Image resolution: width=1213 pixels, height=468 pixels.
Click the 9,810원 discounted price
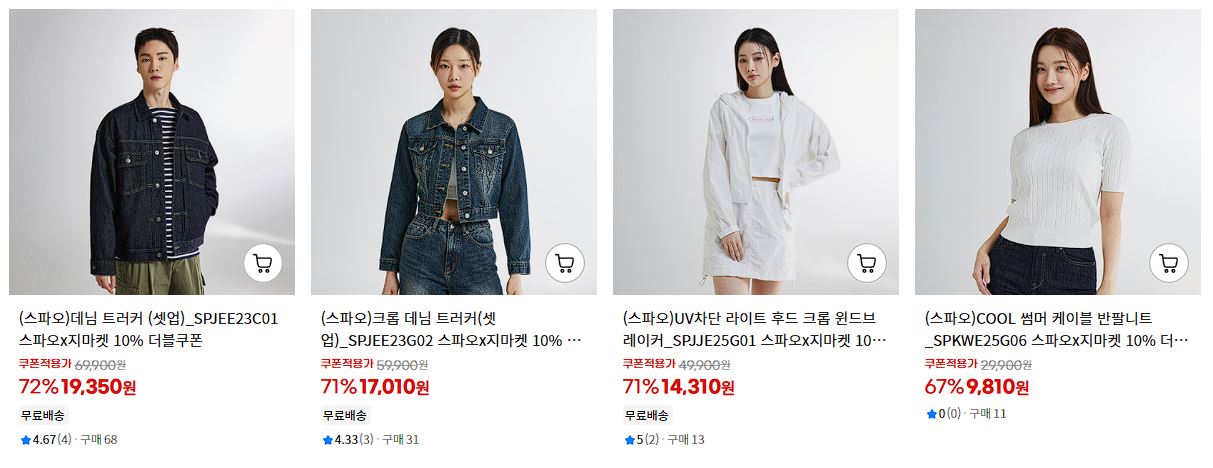[997, 387]
